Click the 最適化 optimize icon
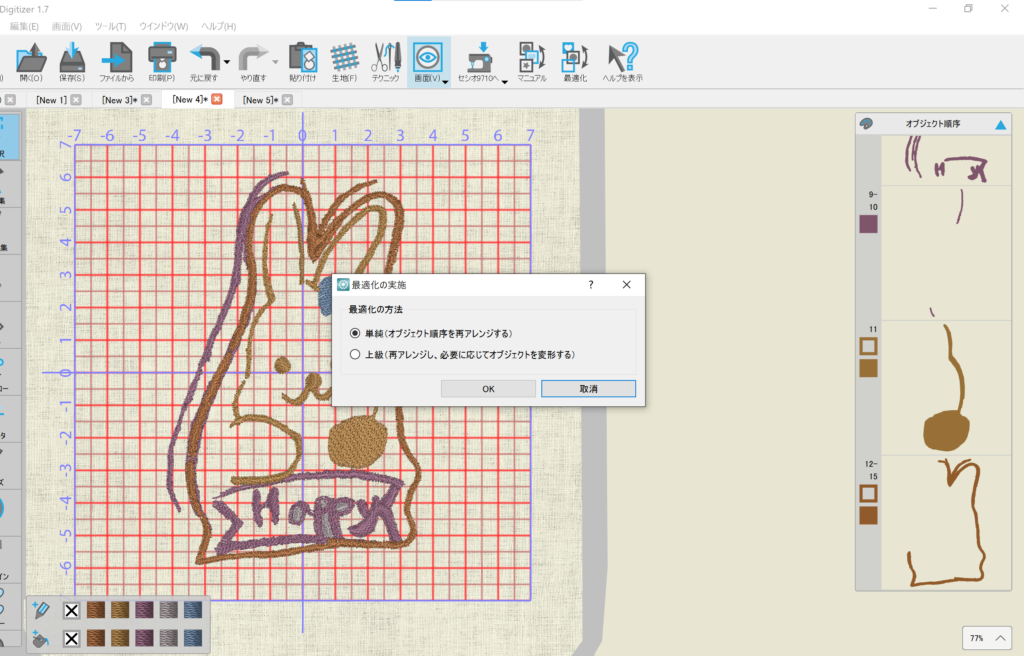Screen dimensions: 1024x656 [x=574, y=58]
